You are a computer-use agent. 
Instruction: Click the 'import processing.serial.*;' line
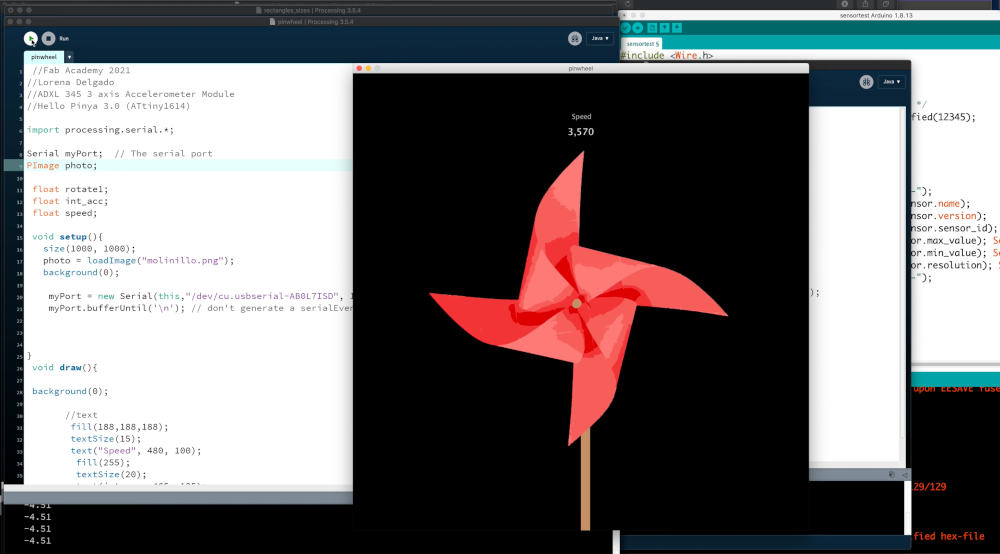click(x=100, y=129)
